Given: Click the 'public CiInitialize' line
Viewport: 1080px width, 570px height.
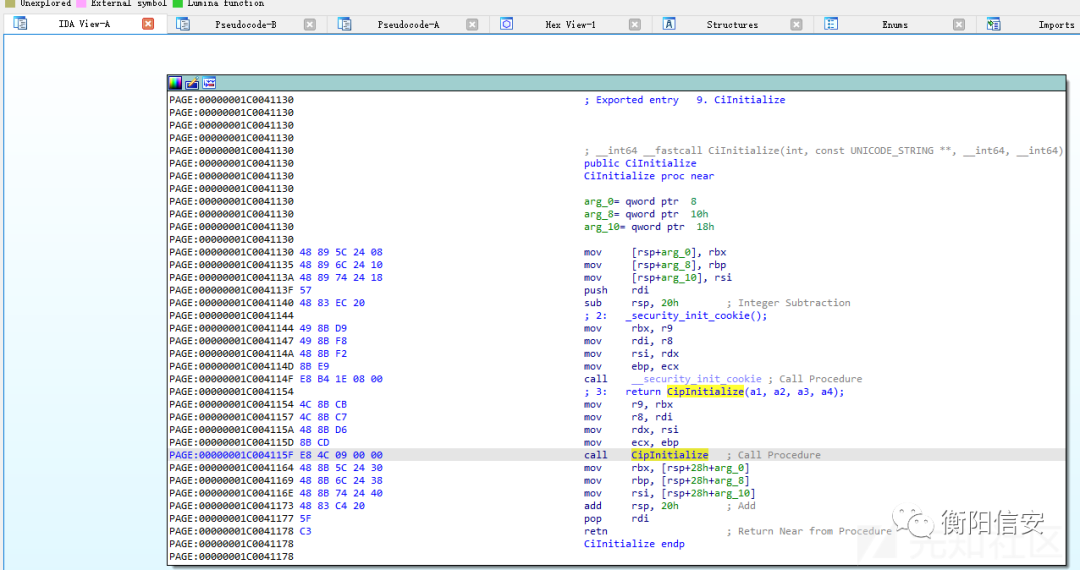Looking at the screenshot, I should pos(640,164).
